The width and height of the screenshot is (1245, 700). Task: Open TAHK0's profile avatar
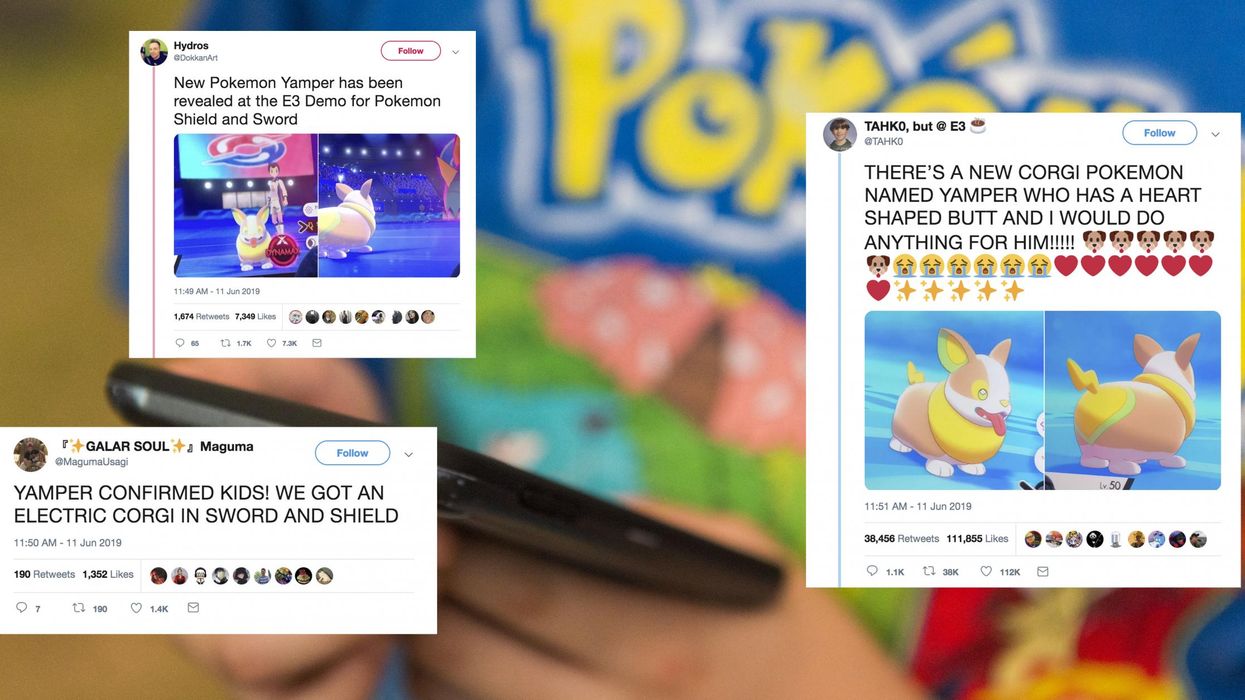[840, 134]
